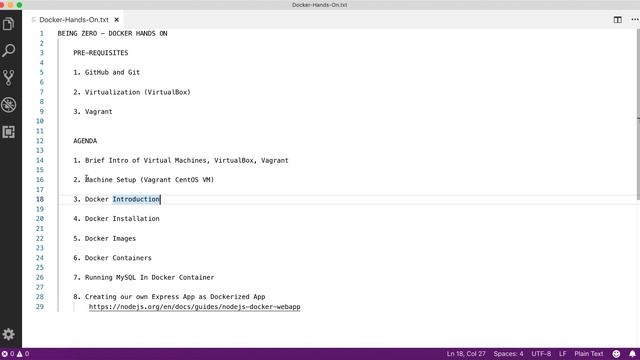Image resolution: width=640 pixels, height=360 pixels.
Task: Open Source Control view
Action: [9, 78]
